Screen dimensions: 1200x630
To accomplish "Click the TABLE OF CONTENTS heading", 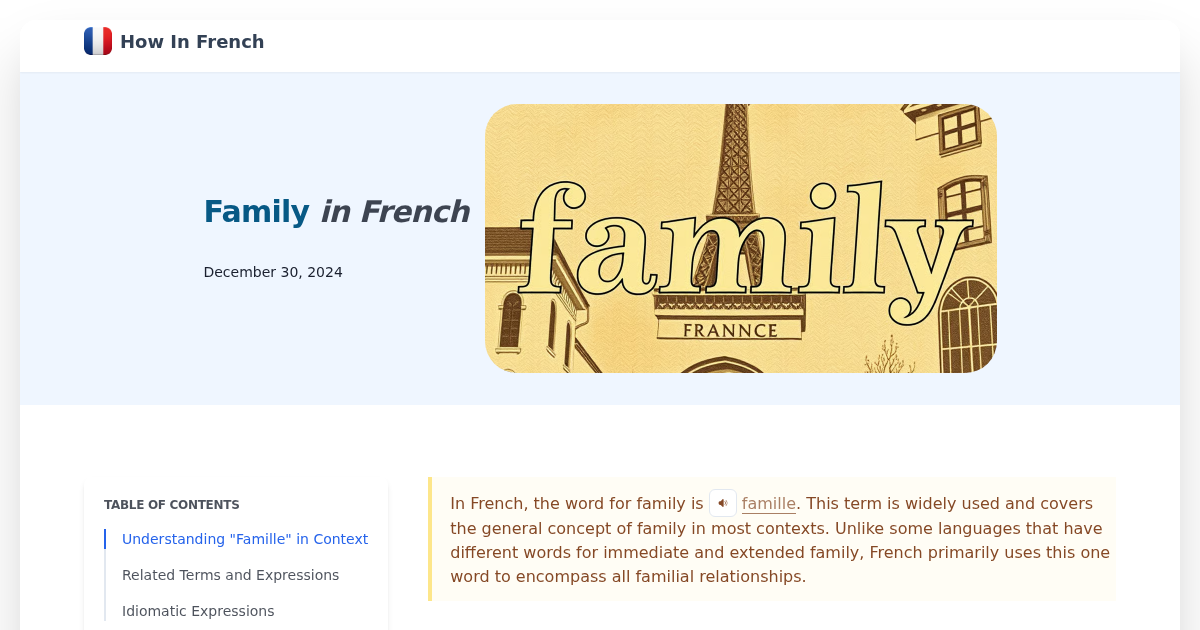I will tap(171, 505).
